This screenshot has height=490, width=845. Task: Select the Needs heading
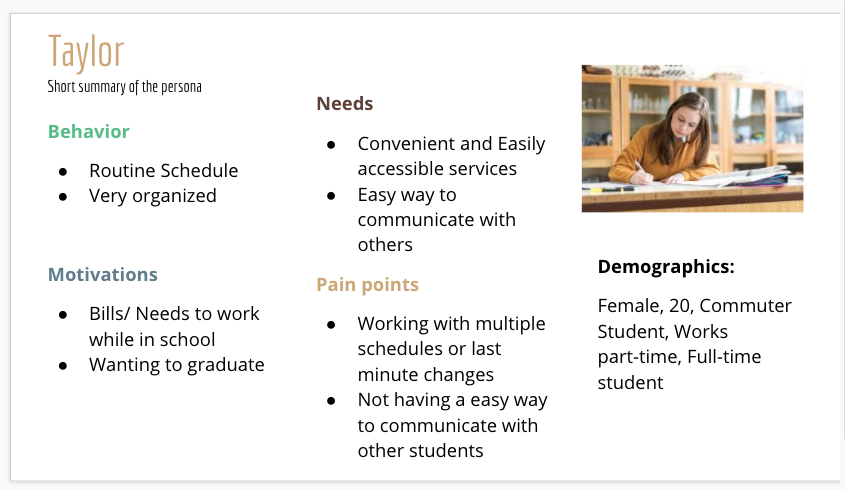(344, 103)
